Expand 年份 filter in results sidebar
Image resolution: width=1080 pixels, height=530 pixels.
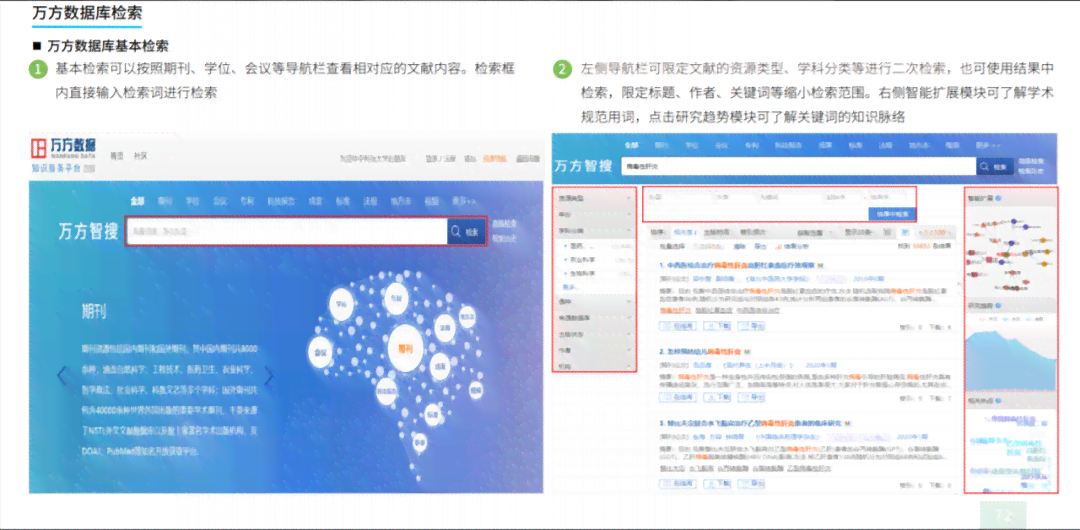(x=595, y=214)
